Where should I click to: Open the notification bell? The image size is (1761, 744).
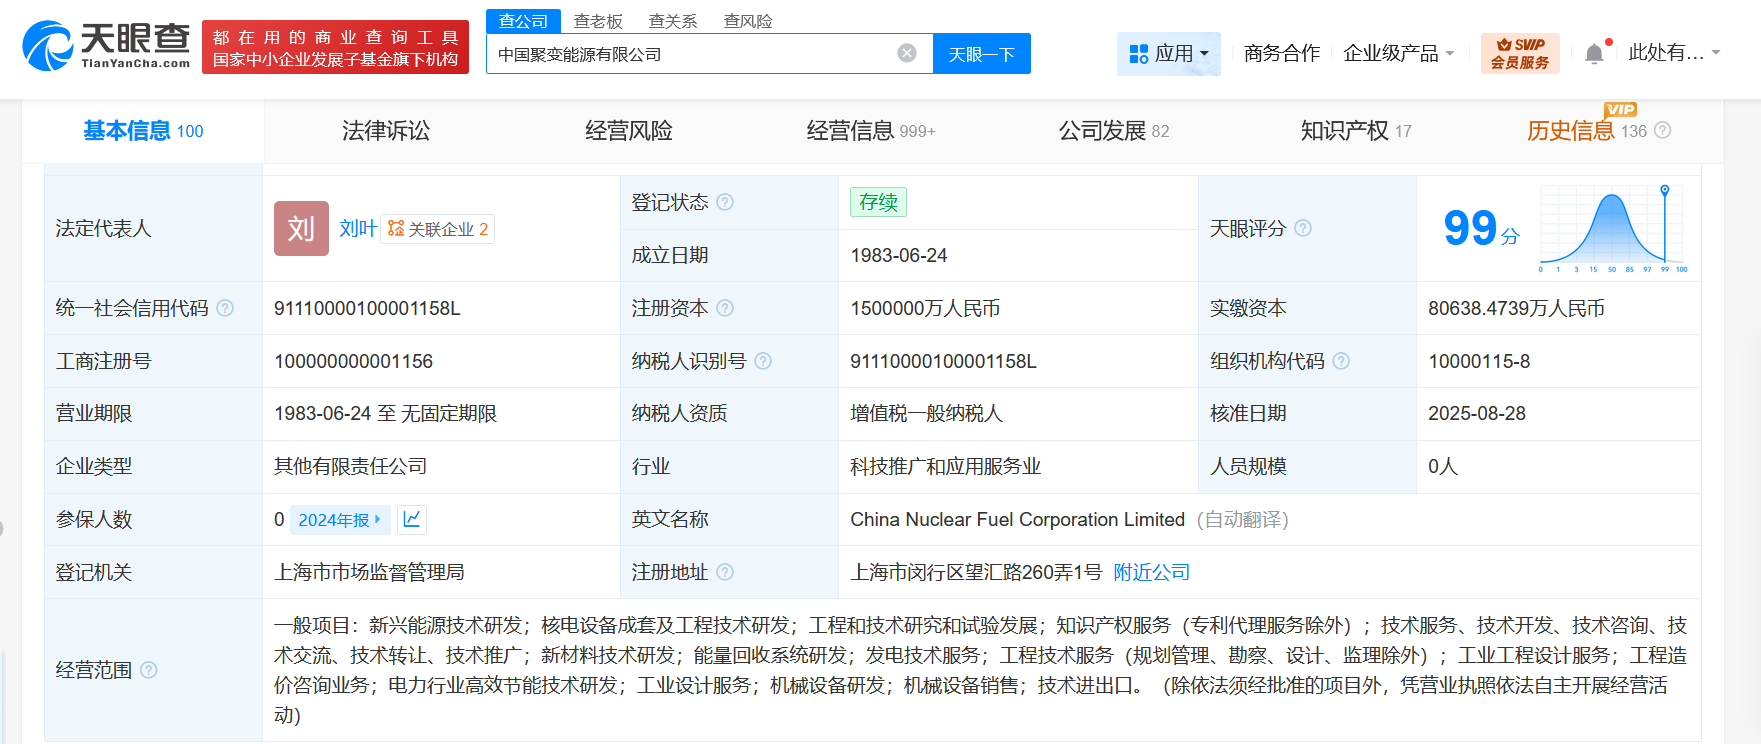(1594, 54)
